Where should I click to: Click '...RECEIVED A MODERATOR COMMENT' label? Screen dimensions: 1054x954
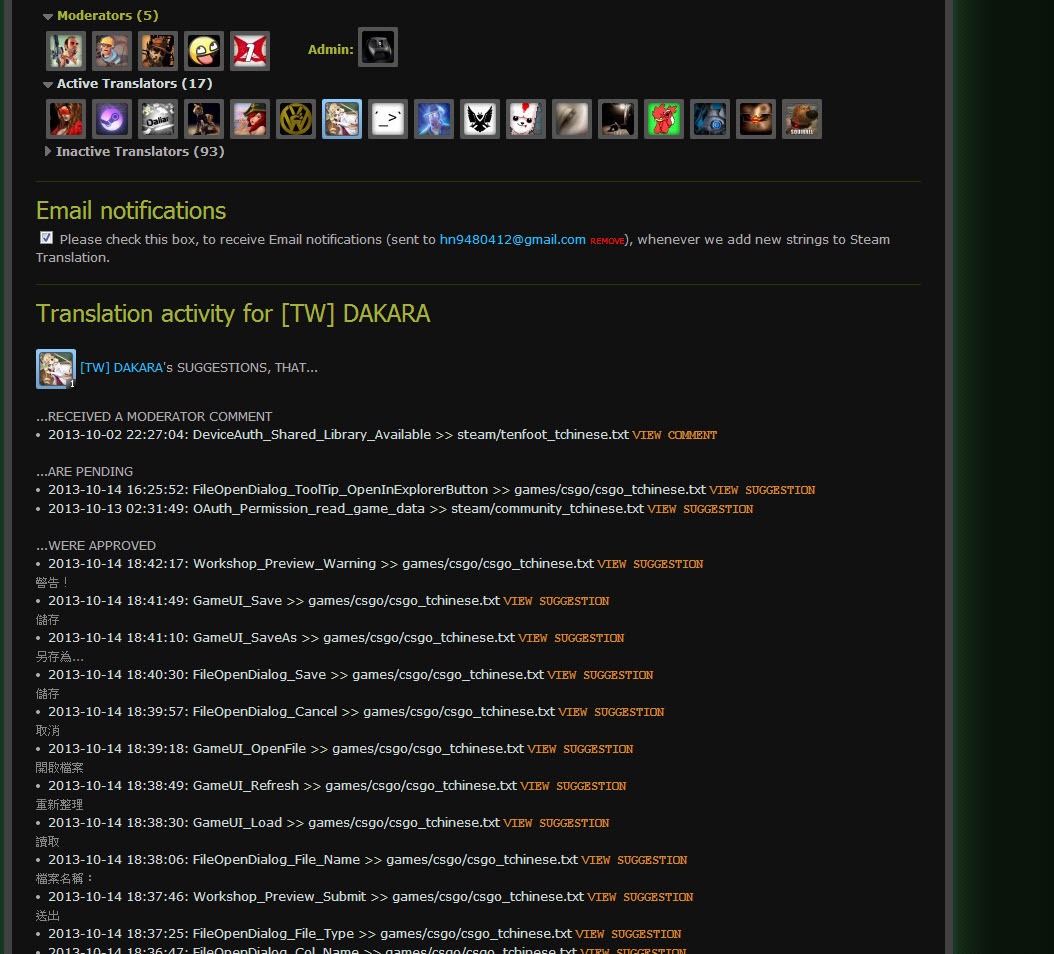pos(154,417)
